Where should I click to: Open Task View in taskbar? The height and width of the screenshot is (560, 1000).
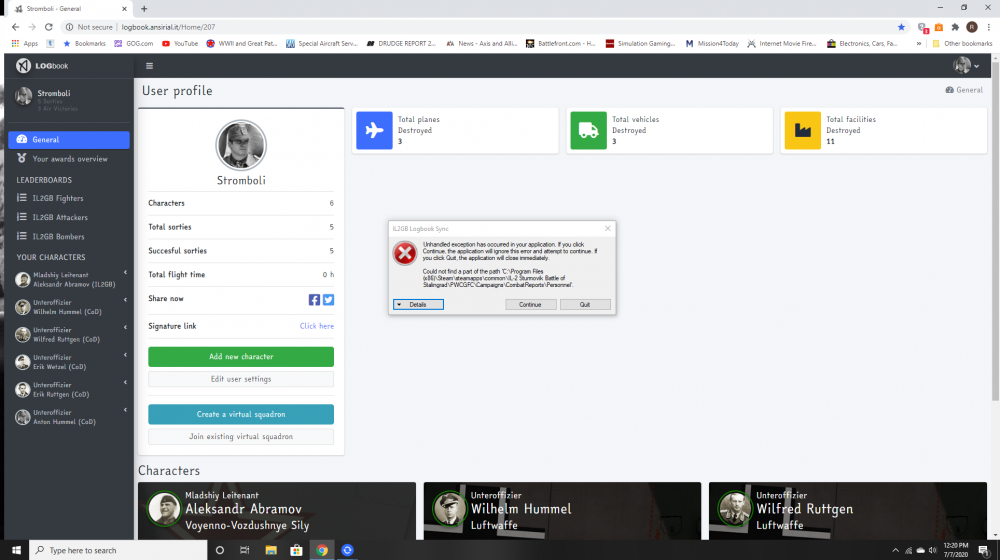[x=245, y=550]
